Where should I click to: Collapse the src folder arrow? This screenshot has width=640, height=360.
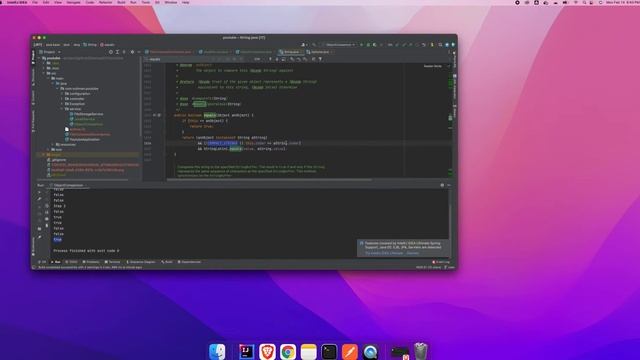click(44, 73)
